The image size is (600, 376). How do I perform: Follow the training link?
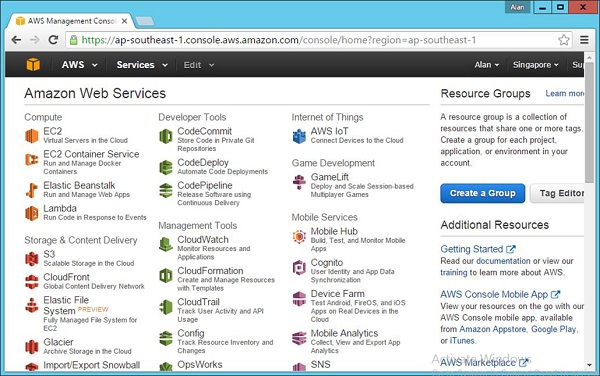[x=453, y=272]
